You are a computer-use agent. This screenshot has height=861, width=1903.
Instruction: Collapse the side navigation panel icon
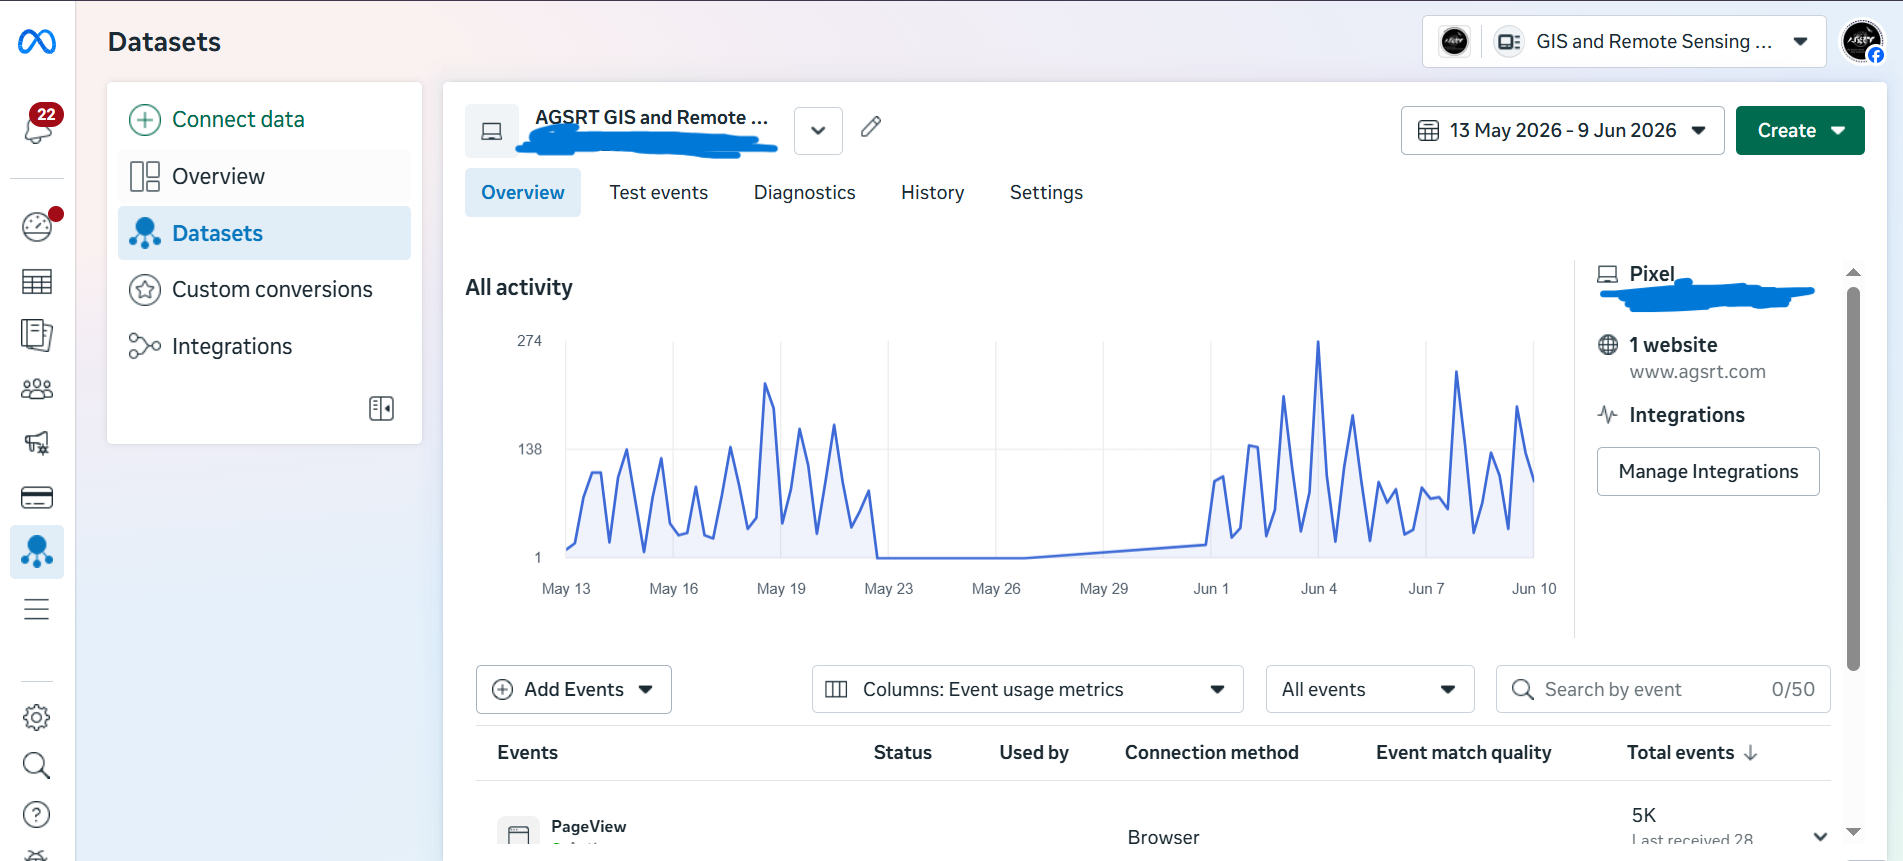tap(381, 408)
